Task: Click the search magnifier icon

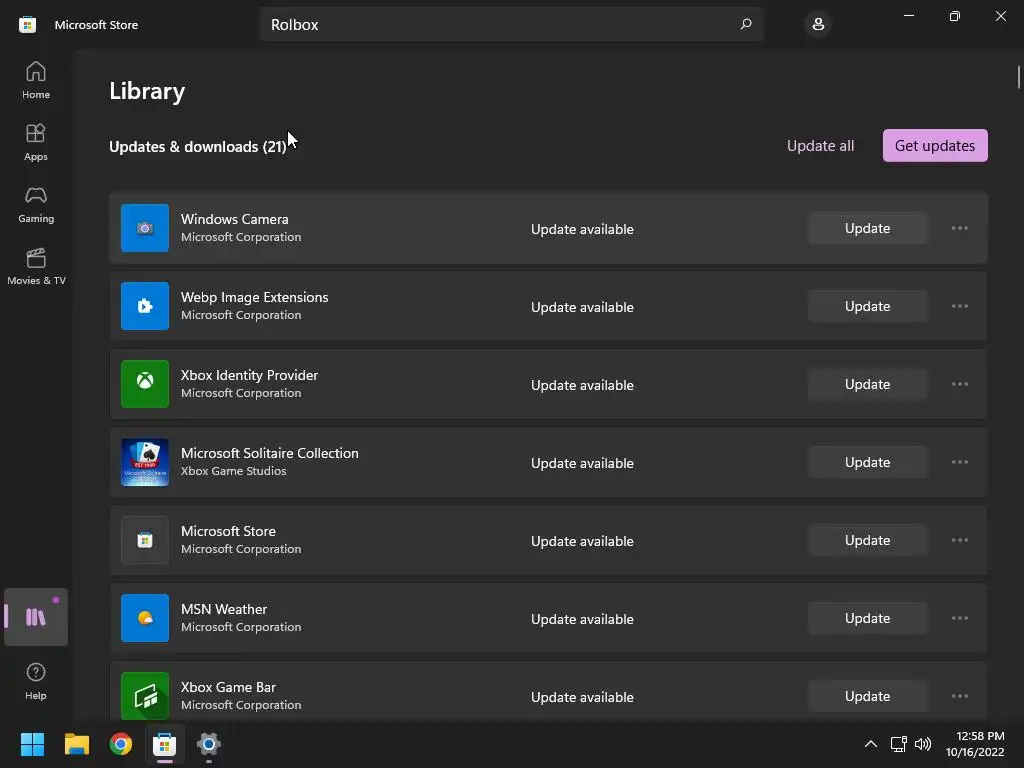Action: click(x=746, y=24)
